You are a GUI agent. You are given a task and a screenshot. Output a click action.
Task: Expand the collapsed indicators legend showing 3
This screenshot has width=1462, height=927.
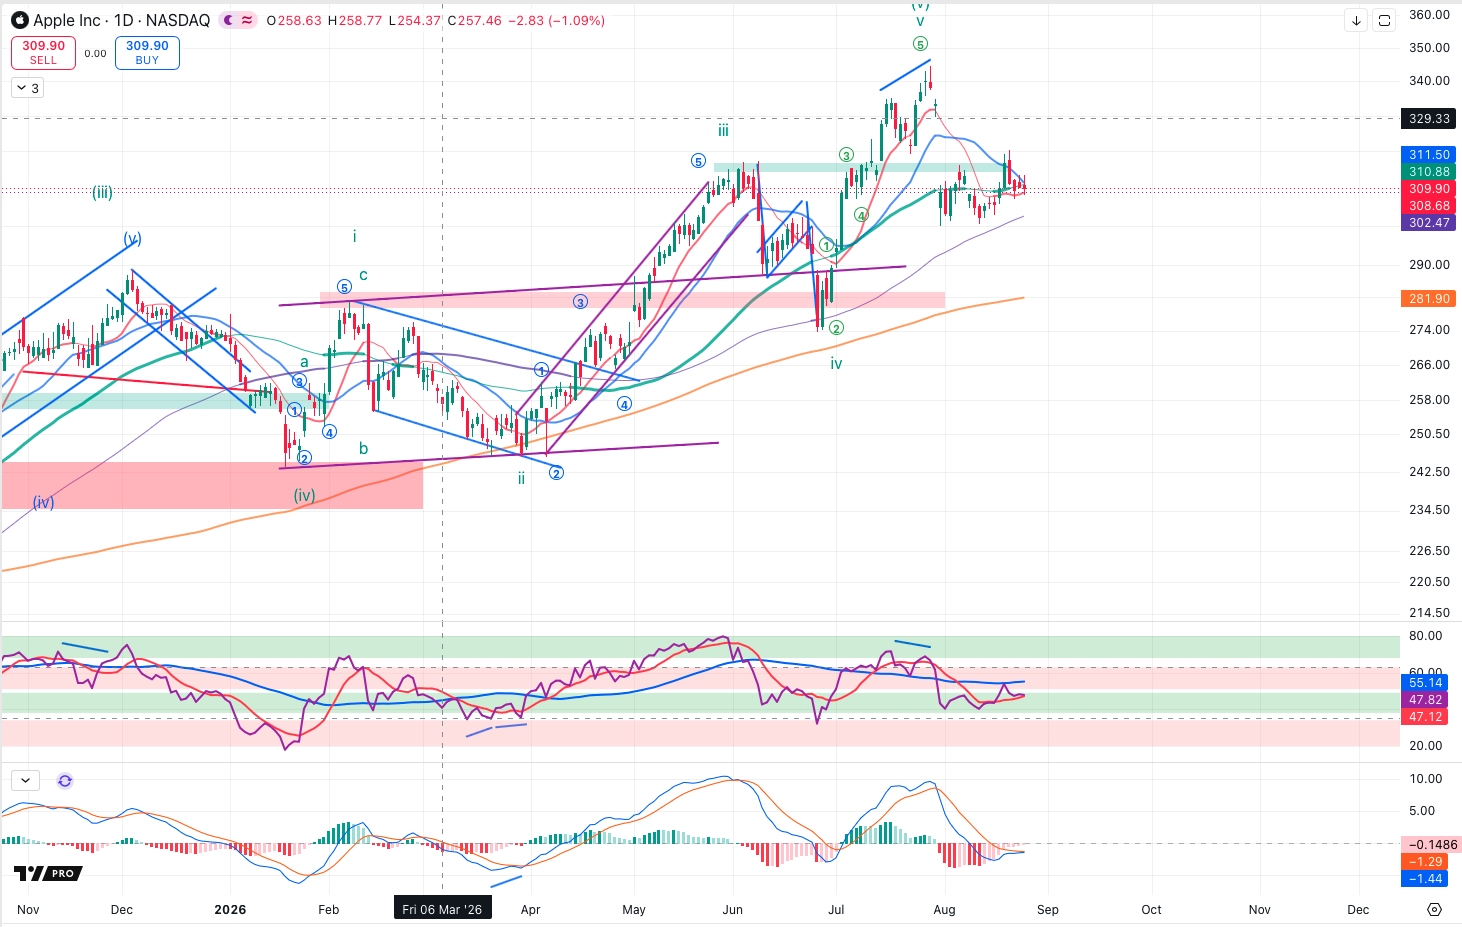coord(27,88)
